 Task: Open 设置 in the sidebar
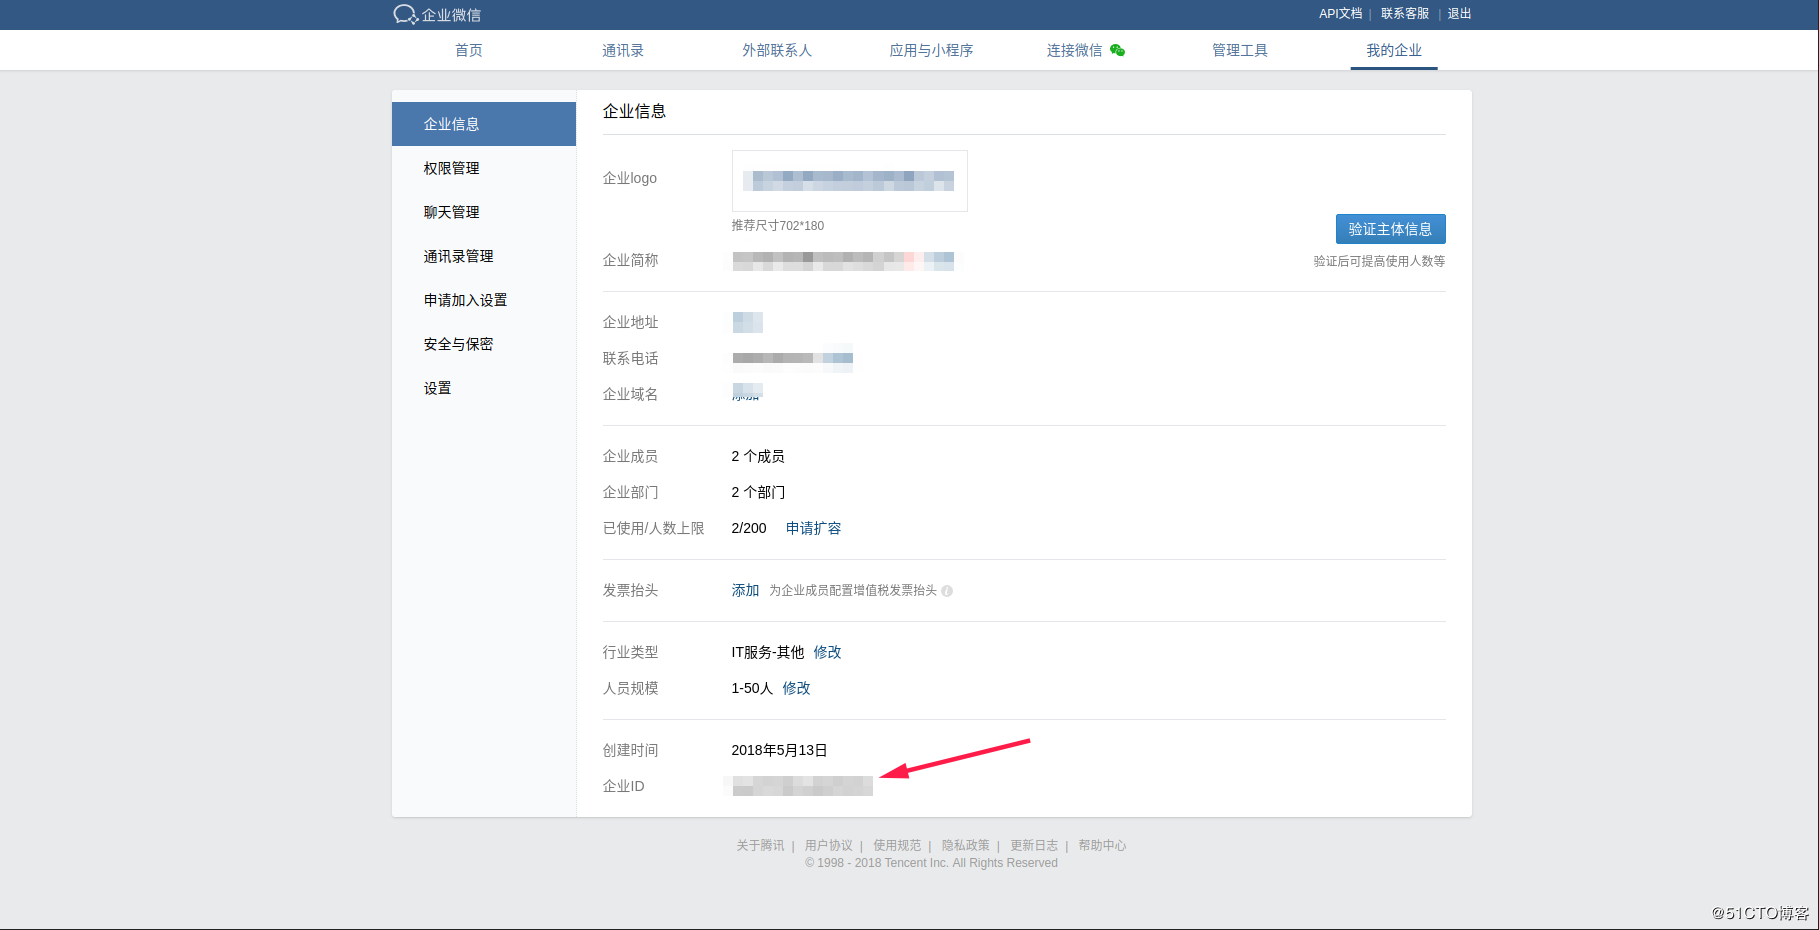click(x=484, y=388)
